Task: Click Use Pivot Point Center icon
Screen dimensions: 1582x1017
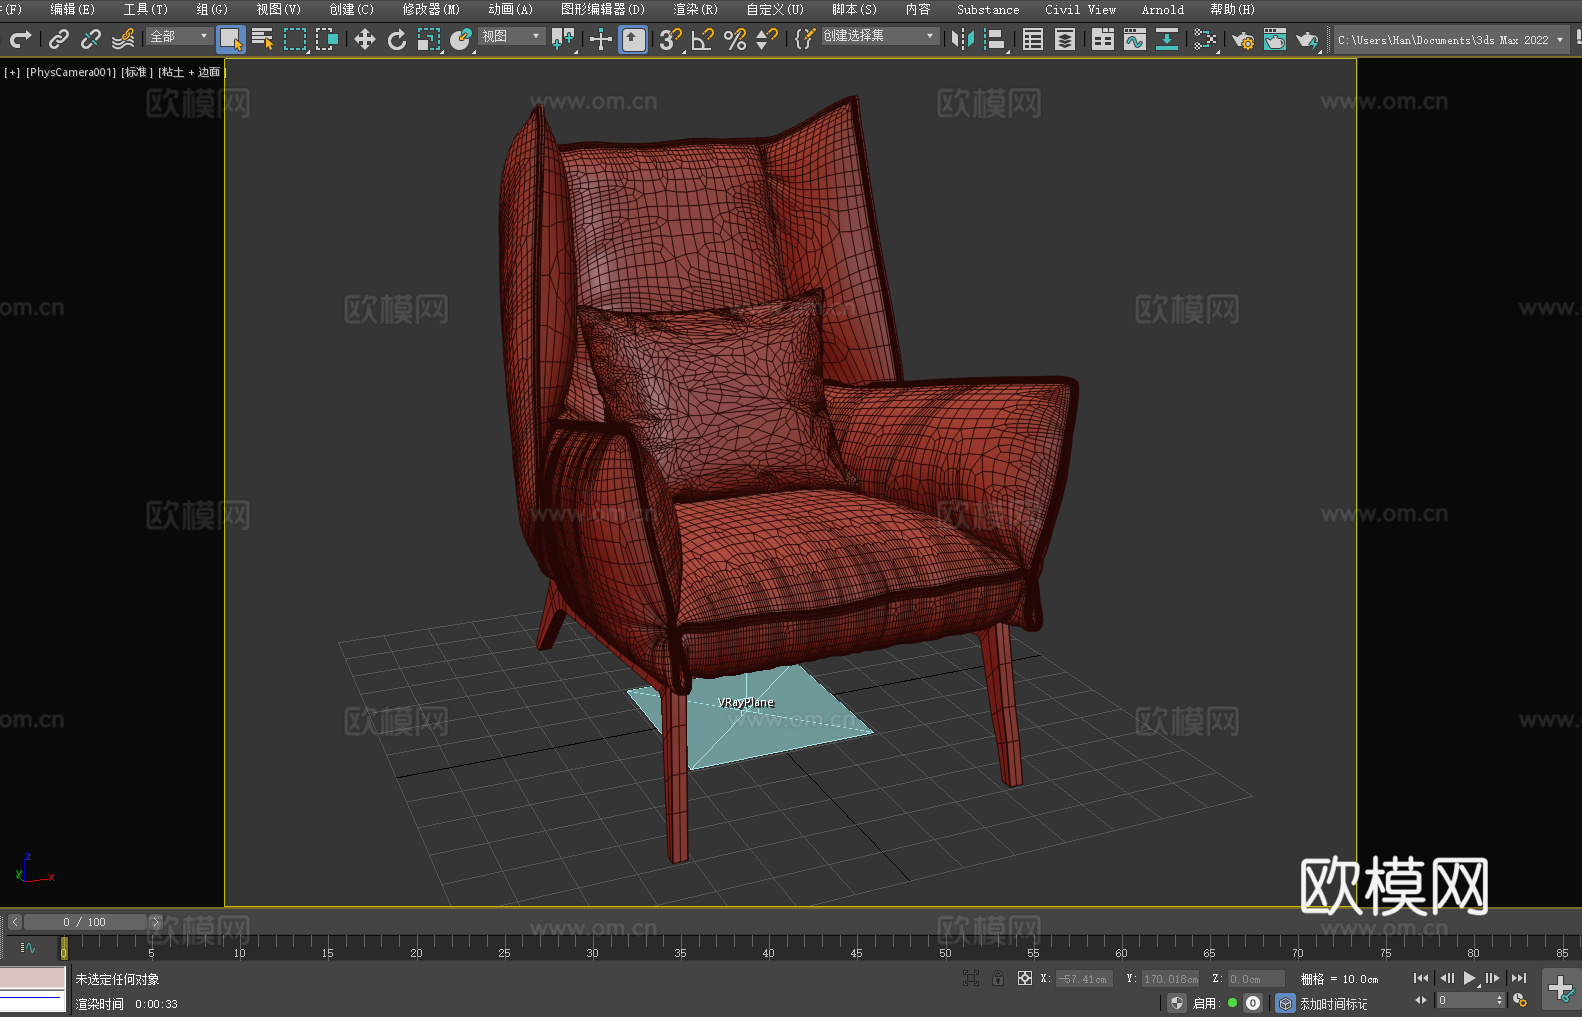Action: [563, 39]
